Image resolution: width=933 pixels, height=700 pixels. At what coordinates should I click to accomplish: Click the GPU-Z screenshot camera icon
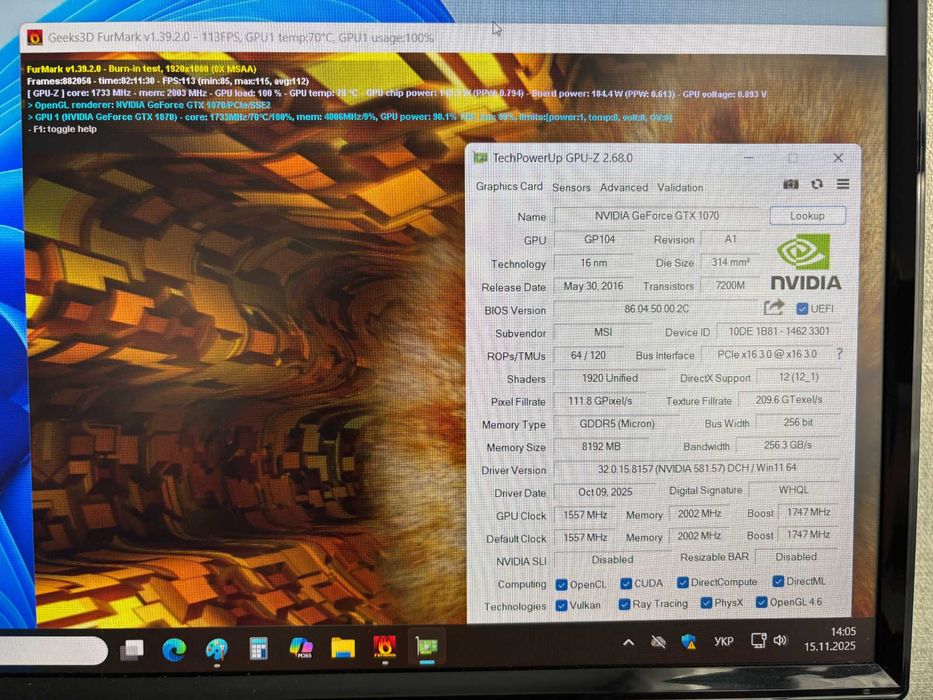tap(790, 185)
